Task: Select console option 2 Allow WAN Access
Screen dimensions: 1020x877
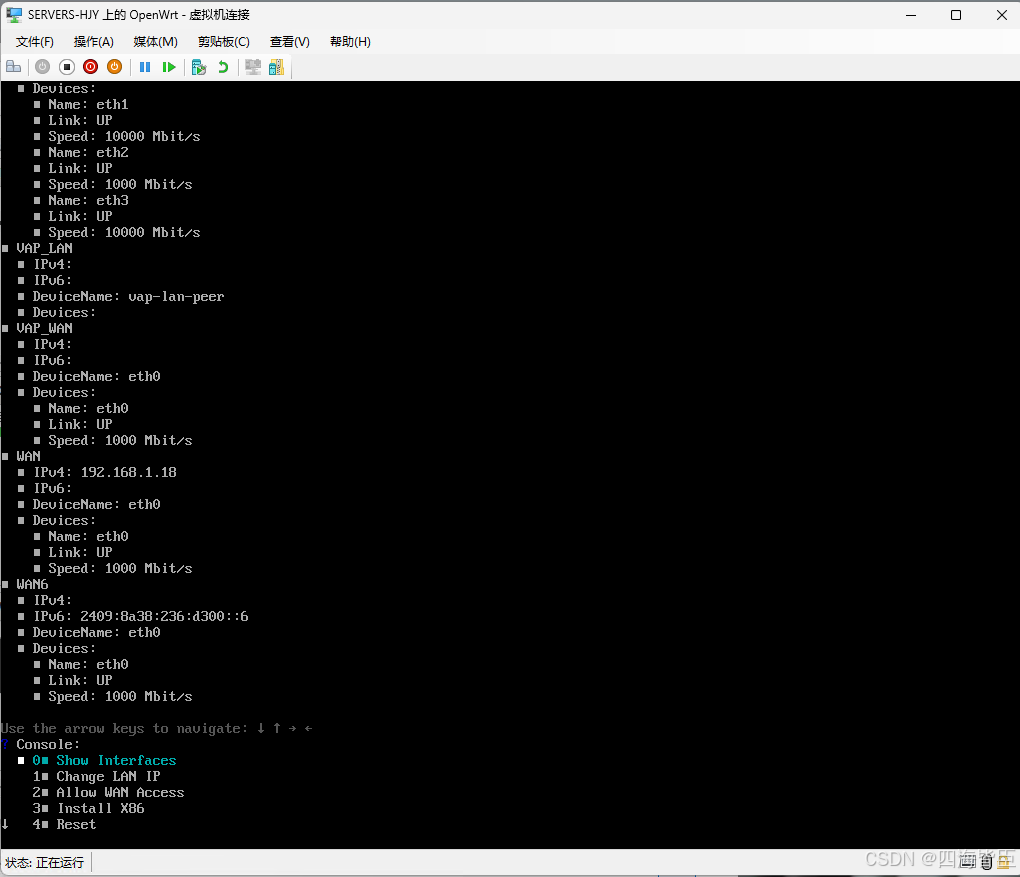Action: point(109,792)
